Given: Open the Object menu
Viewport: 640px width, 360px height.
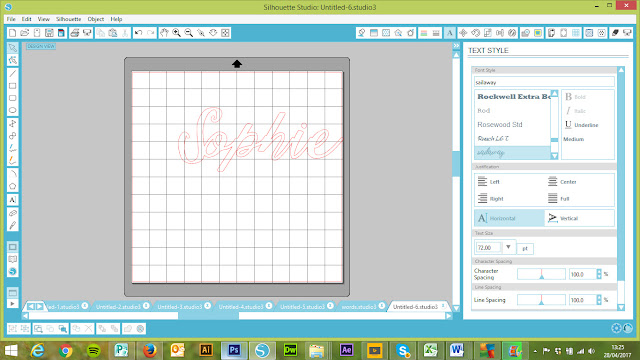Looking at the screenshot, I should pyautogui.click(x=96, y=19).
